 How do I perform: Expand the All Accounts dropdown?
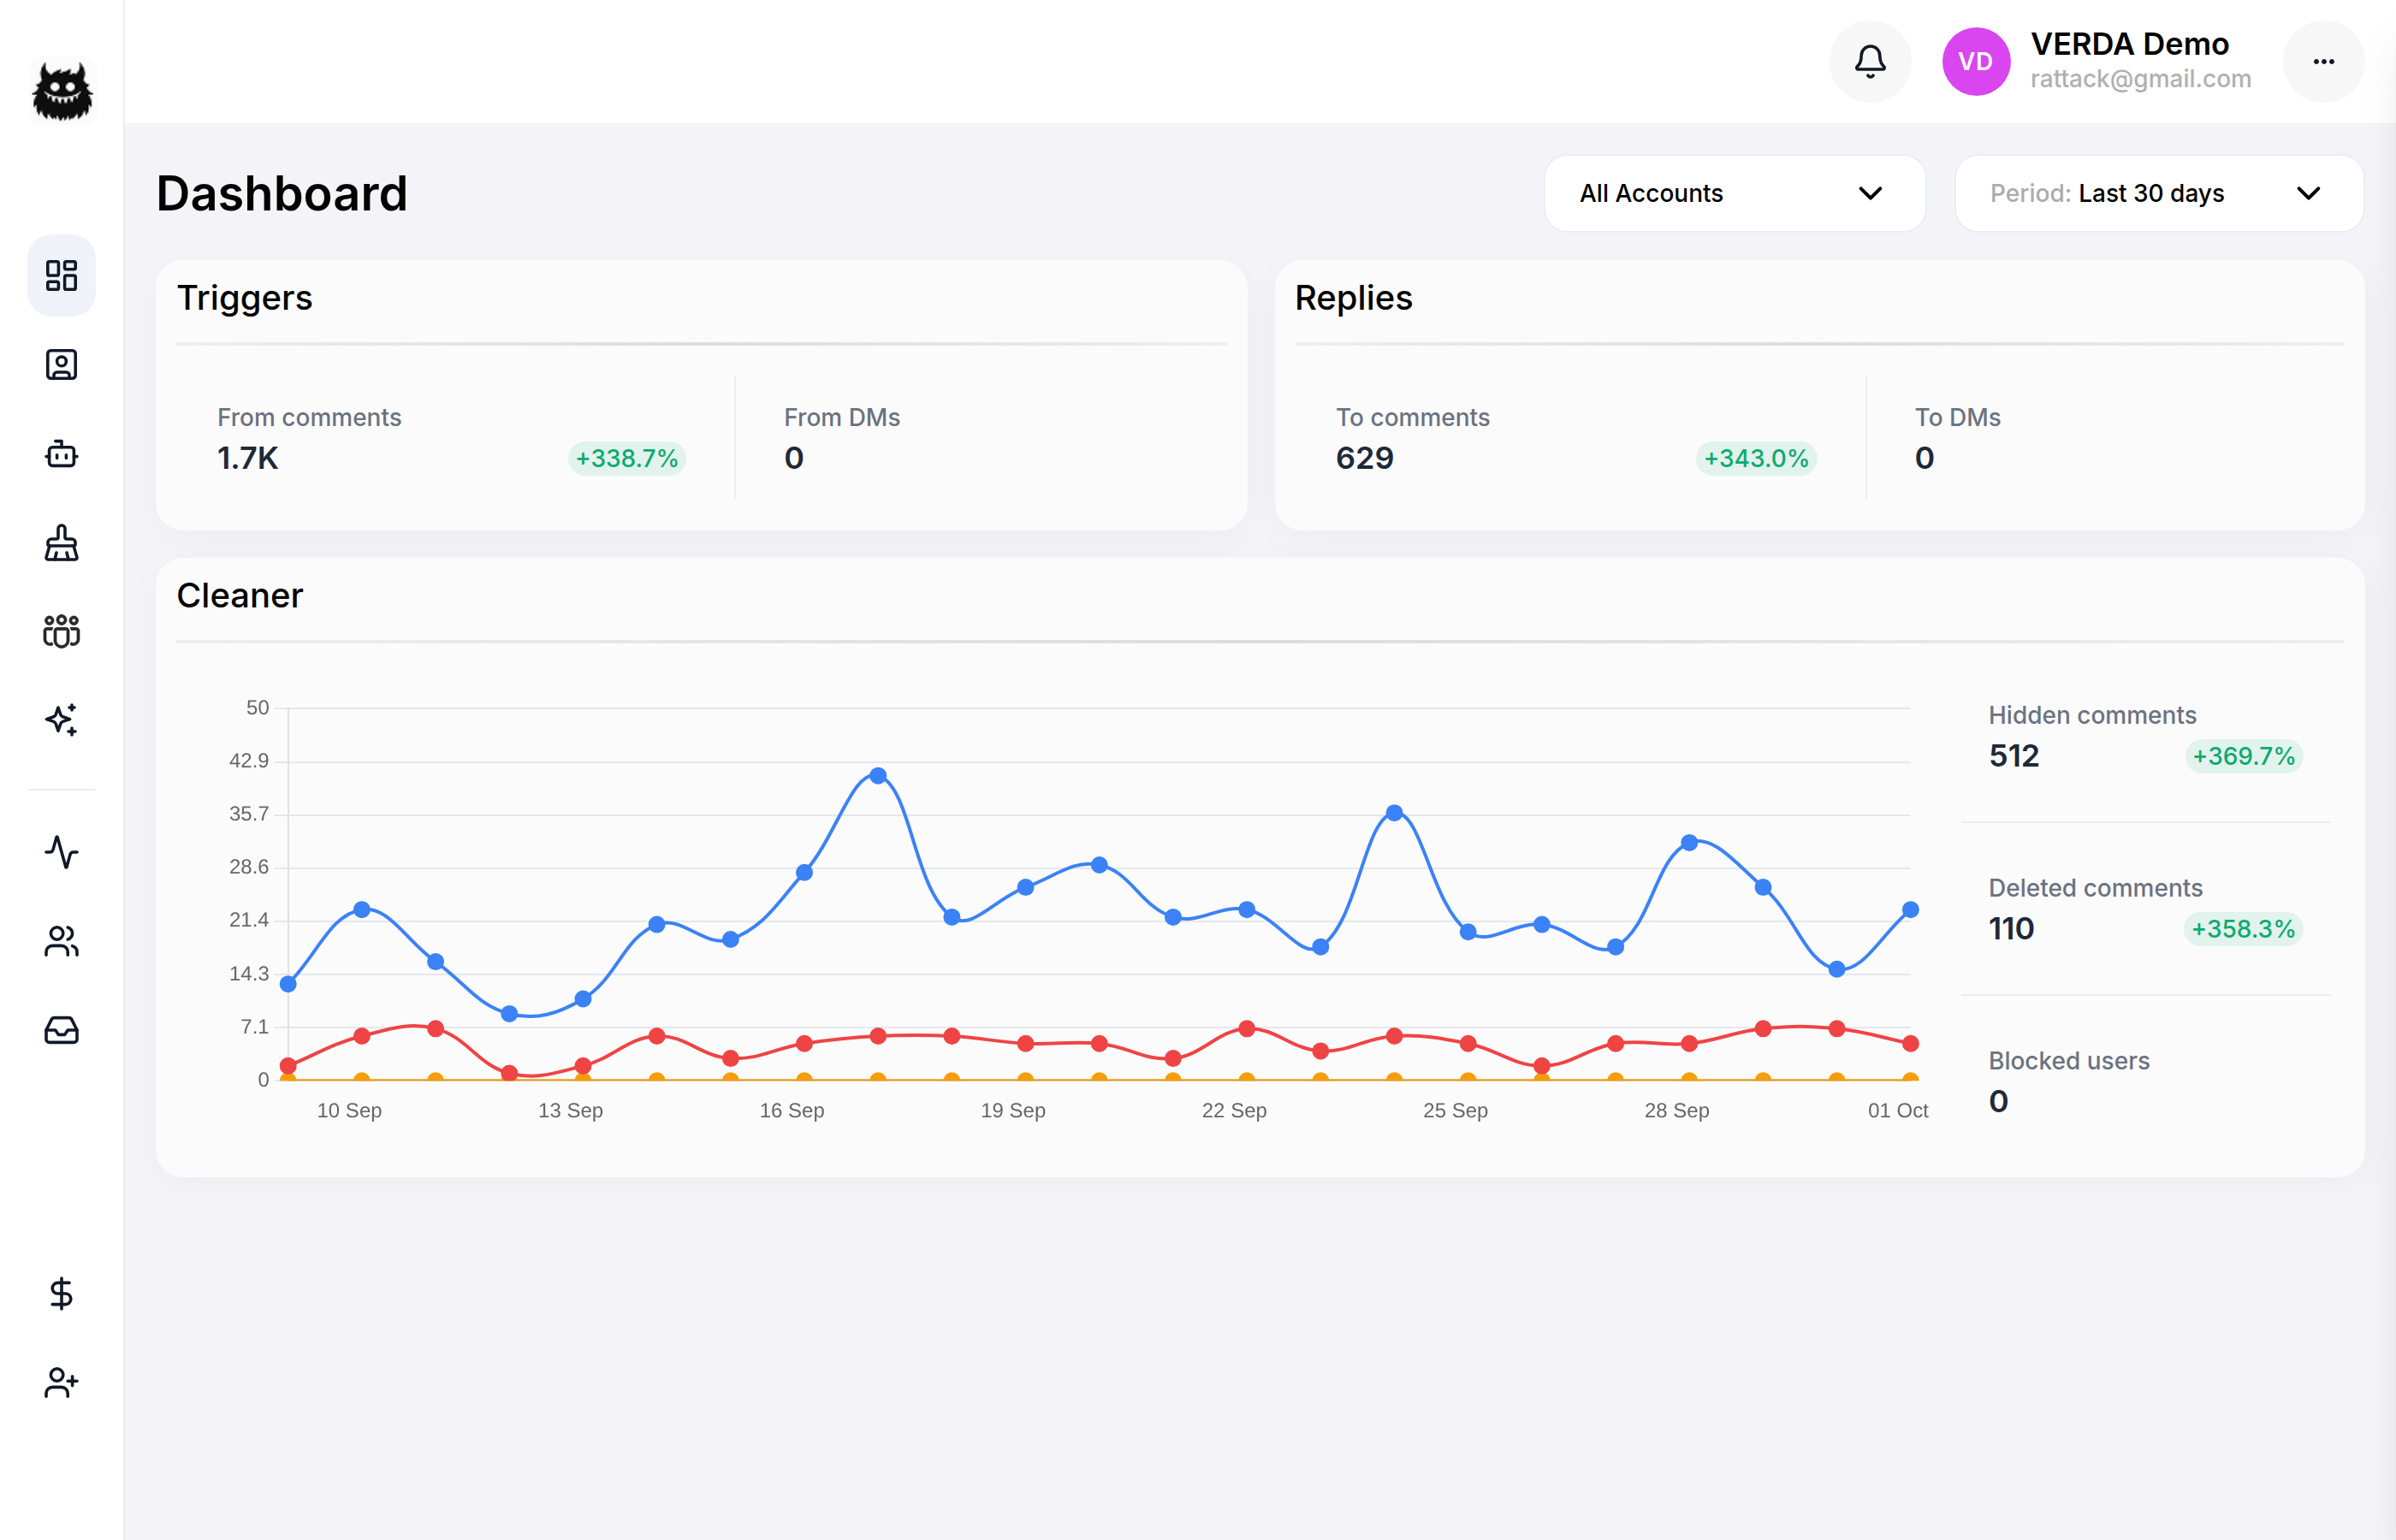(1735, 193)
